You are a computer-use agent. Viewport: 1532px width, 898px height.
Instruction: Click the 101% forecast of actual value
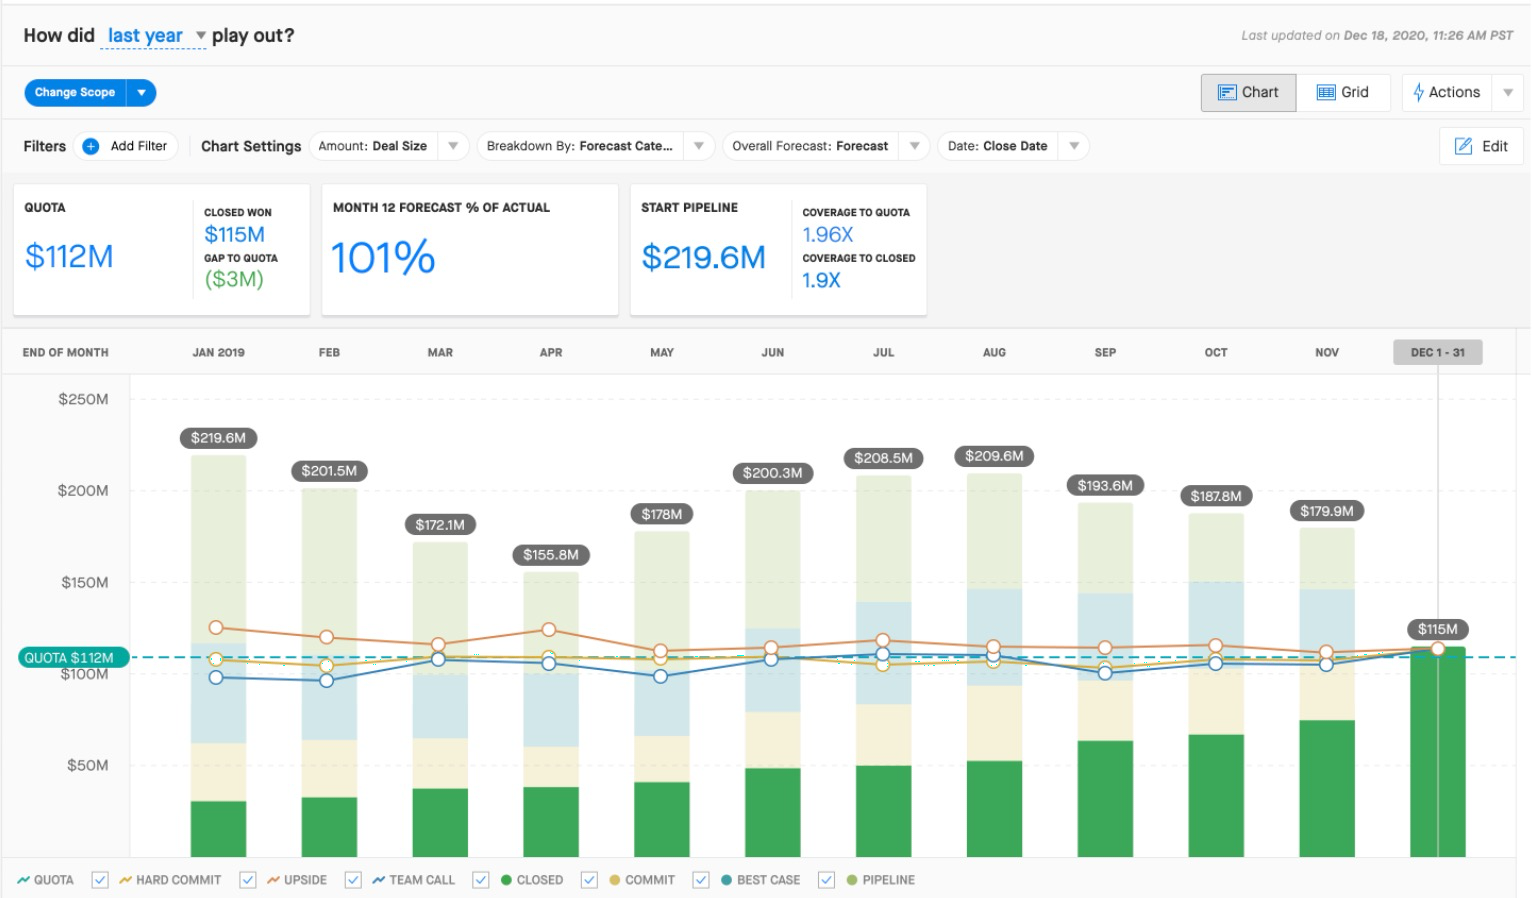383,257
